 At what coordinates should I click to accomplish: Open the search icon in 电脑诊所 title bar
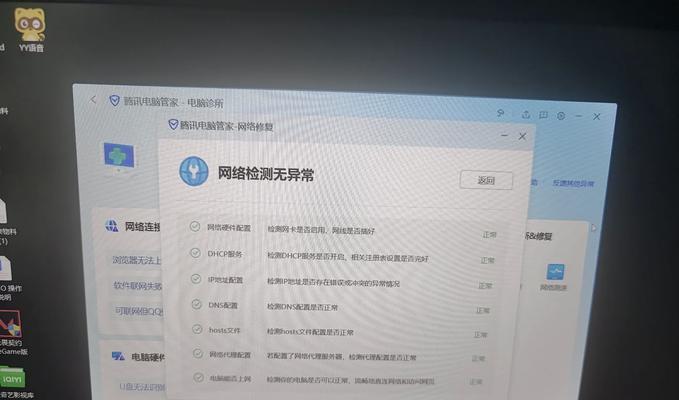pyautogui.click(x=500, y=113)
